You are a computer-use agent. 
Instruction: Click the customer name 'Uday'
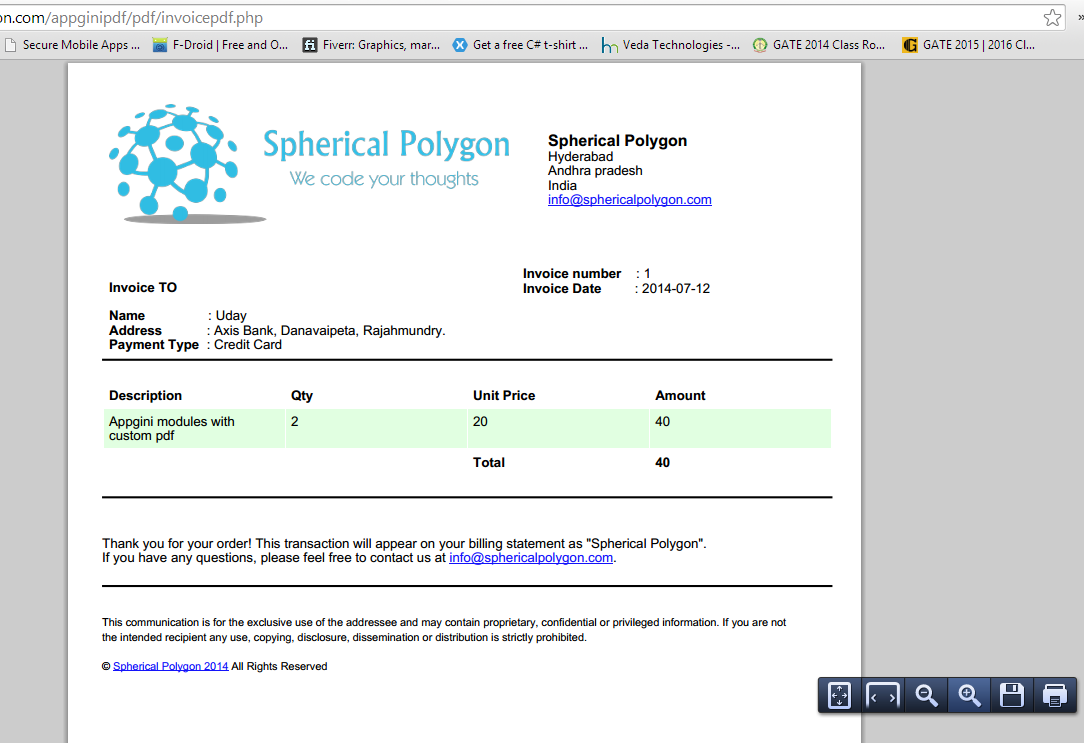tap(231, 316)
